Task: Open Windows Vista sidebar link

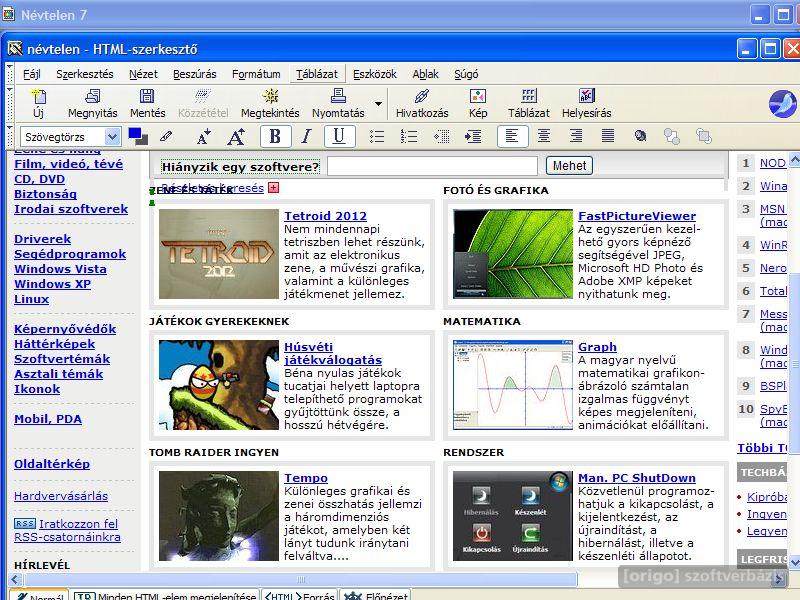Action: point(60,269)
